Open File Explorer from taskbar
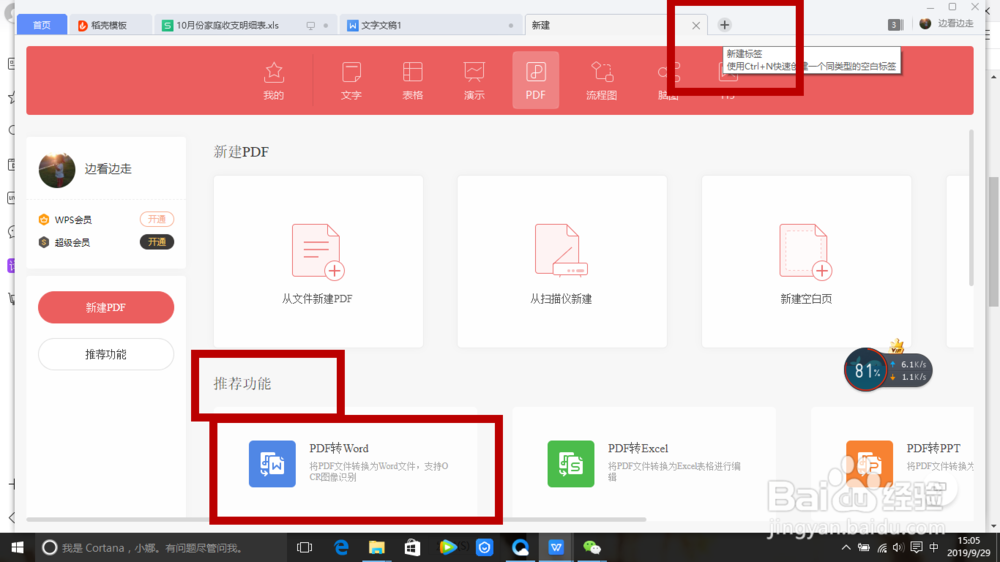The height and width of the screenshot is (562, 1000). tap(377, 547)
